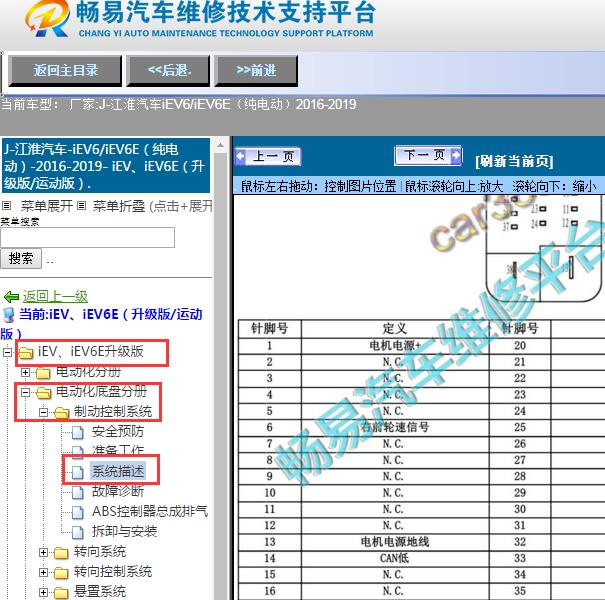Expand 电动化分册 tree node

coord(25,372)
